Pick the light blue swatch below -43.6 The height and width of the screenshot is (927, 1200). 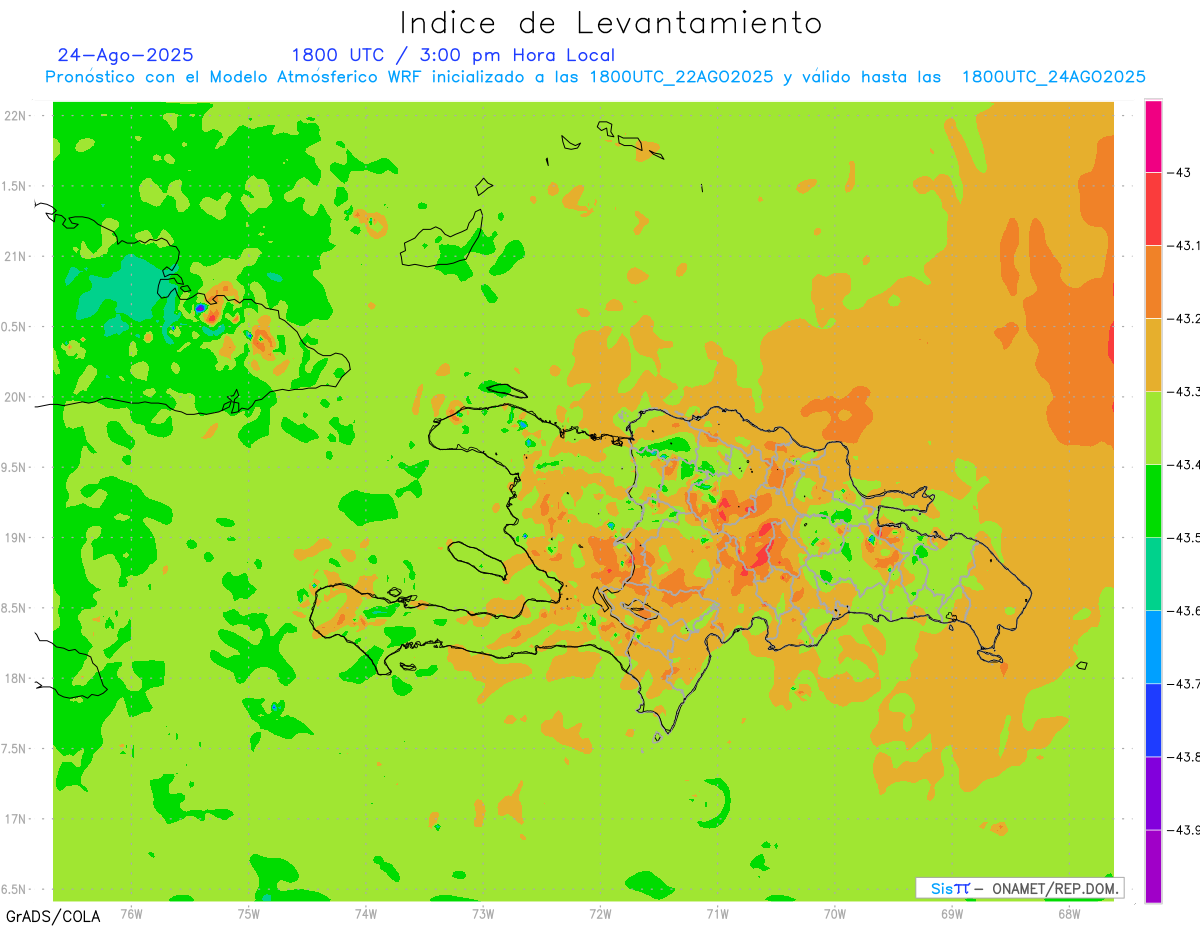pyautogui.click(x=1153, y=647)
